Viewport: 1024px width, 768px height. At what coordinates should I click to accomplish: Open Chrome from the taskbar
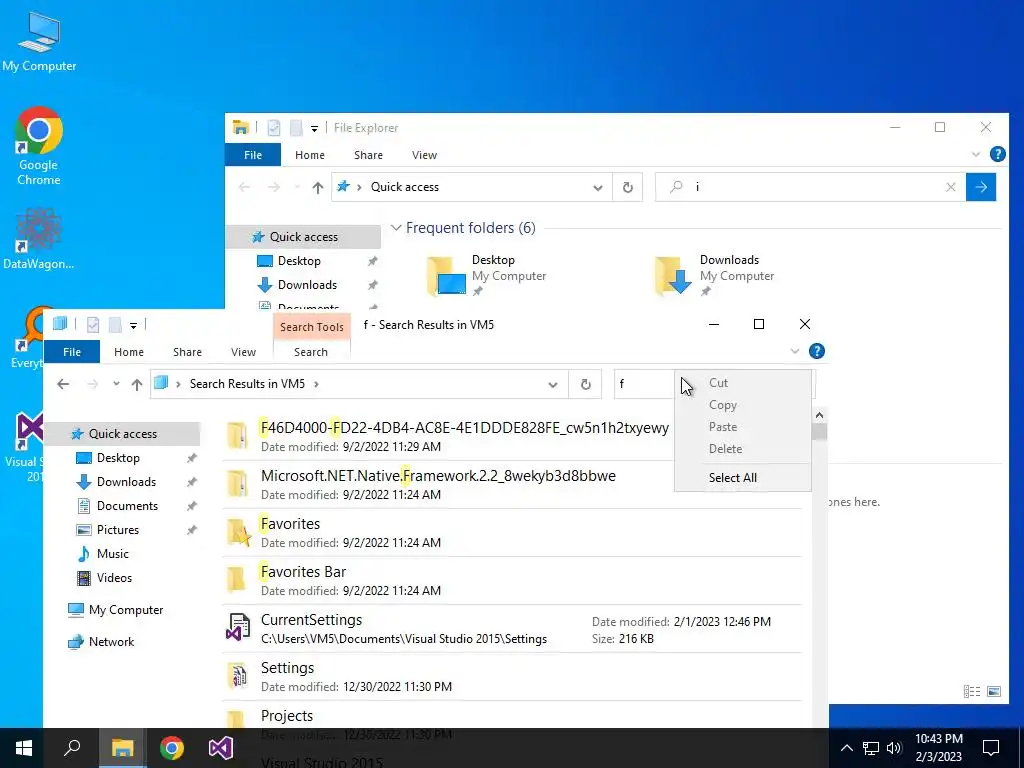tap(172, 748)
